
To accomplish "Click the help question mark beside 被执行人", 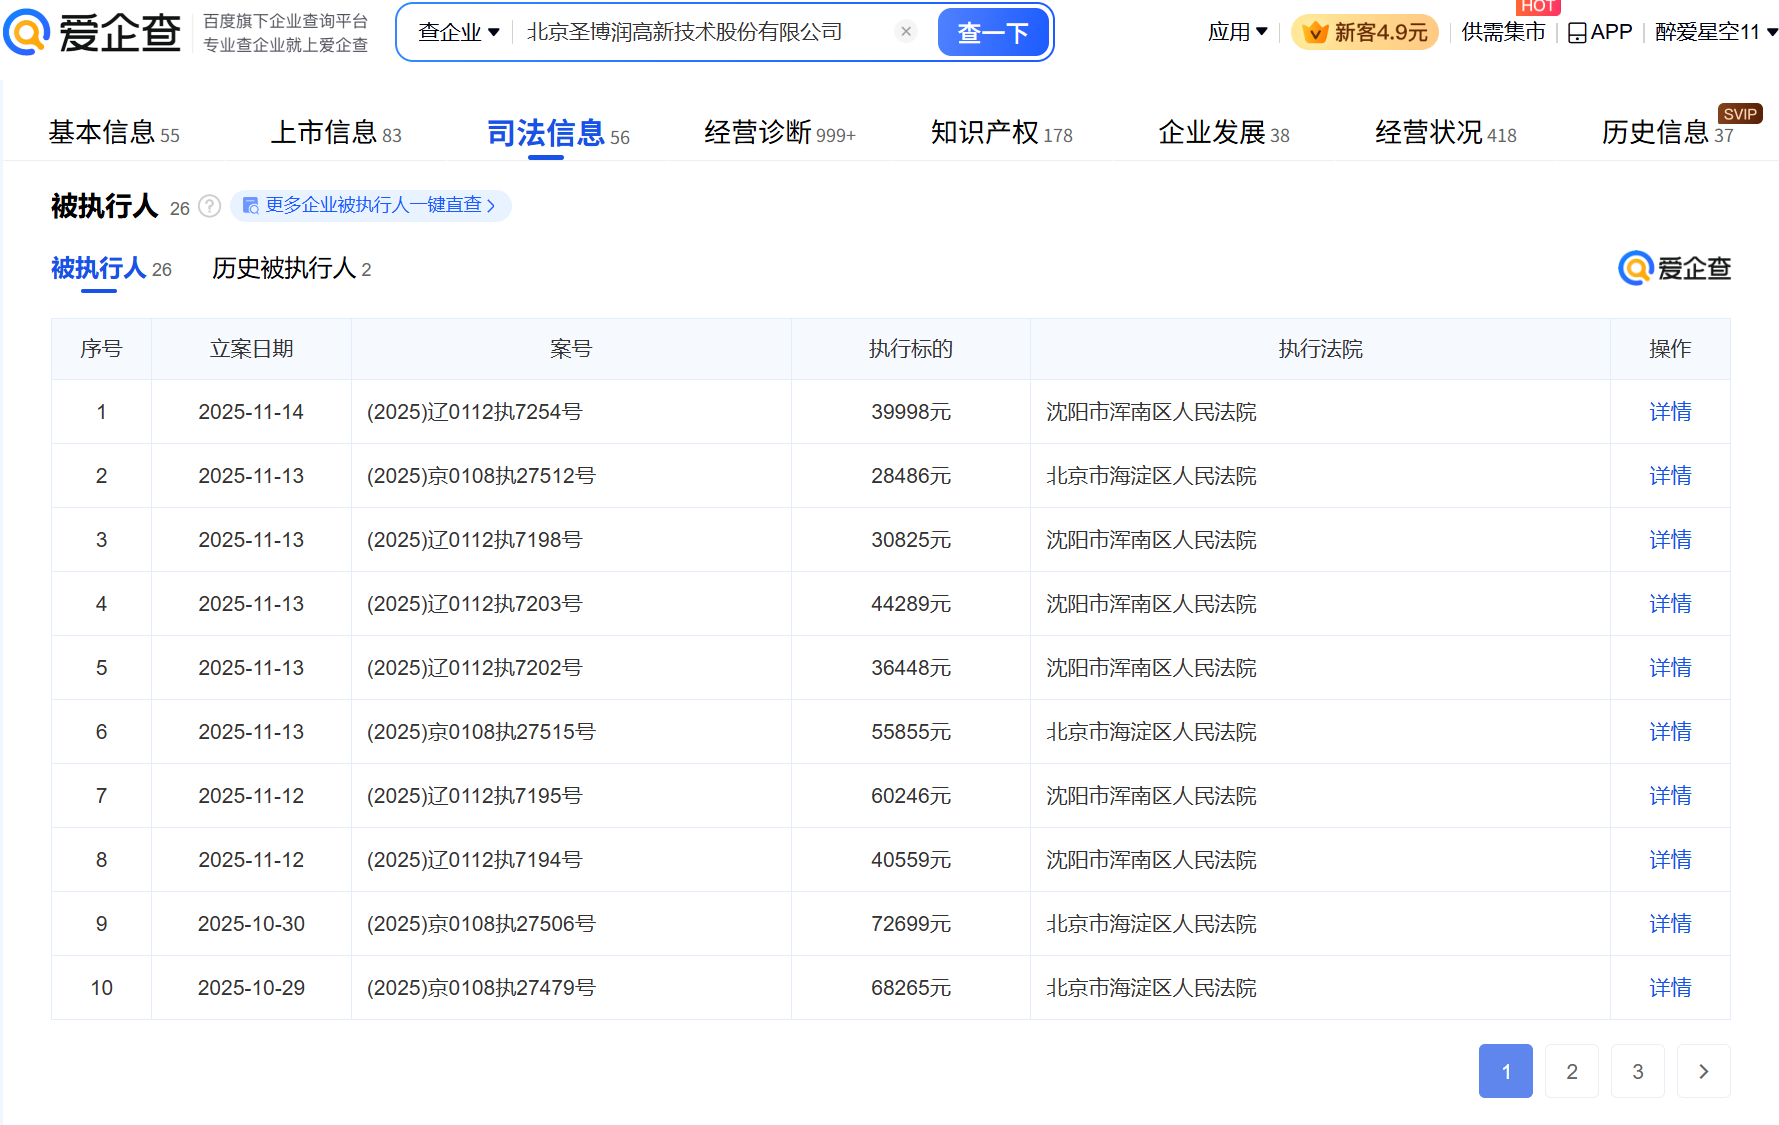I will coord(209,206).
